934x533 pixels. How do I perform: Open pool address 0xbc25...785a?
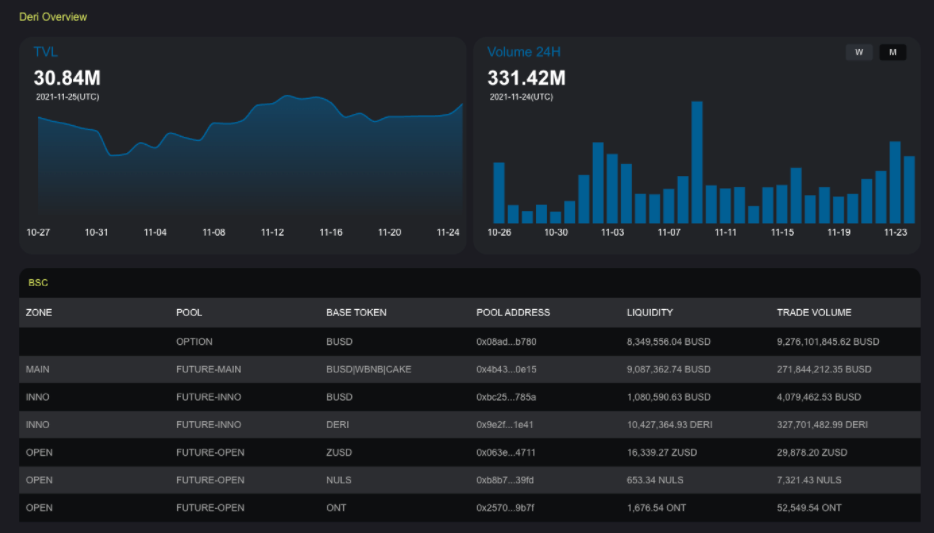tap(506, 397)
